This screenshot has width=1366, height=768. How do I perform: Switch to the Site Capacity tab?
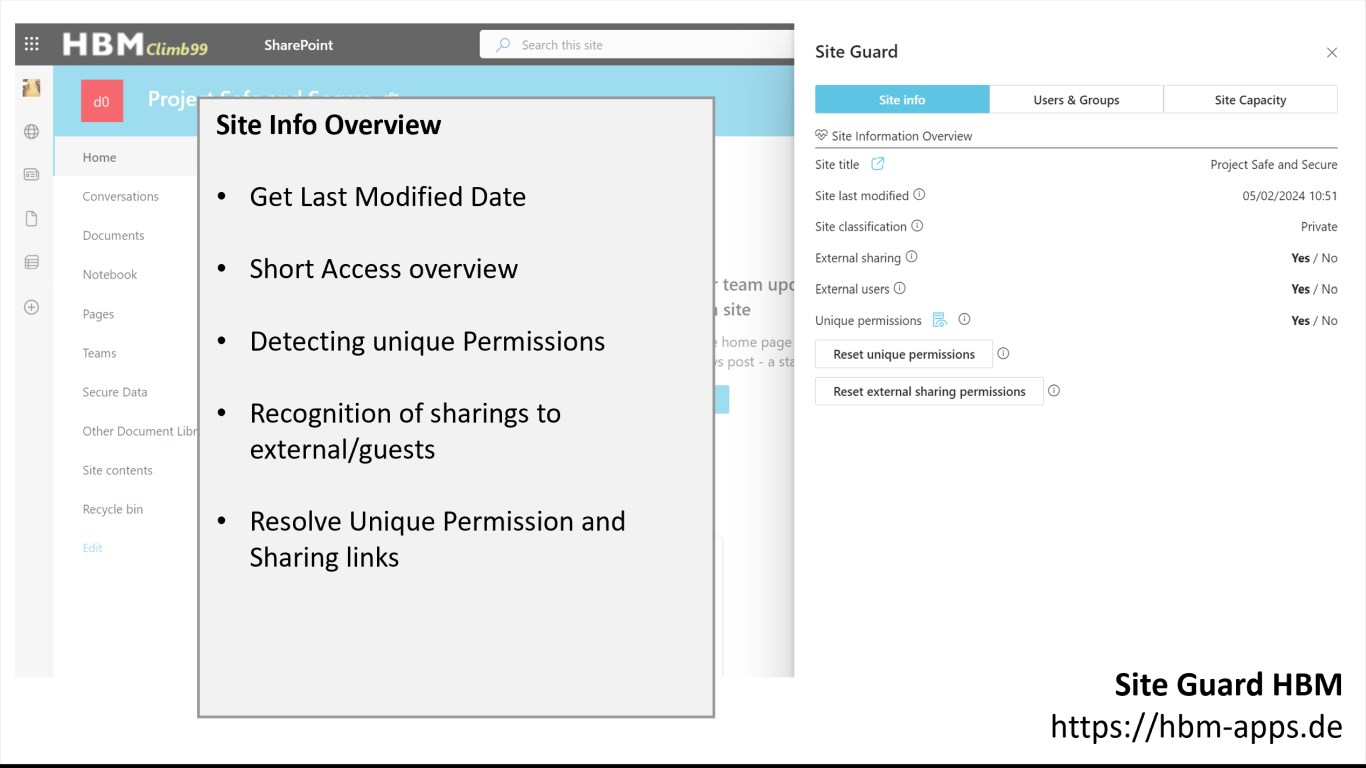tap(1250, 100)
